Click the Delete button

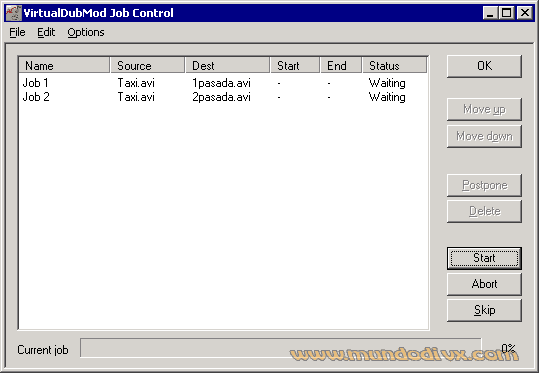tap(484, 211)
